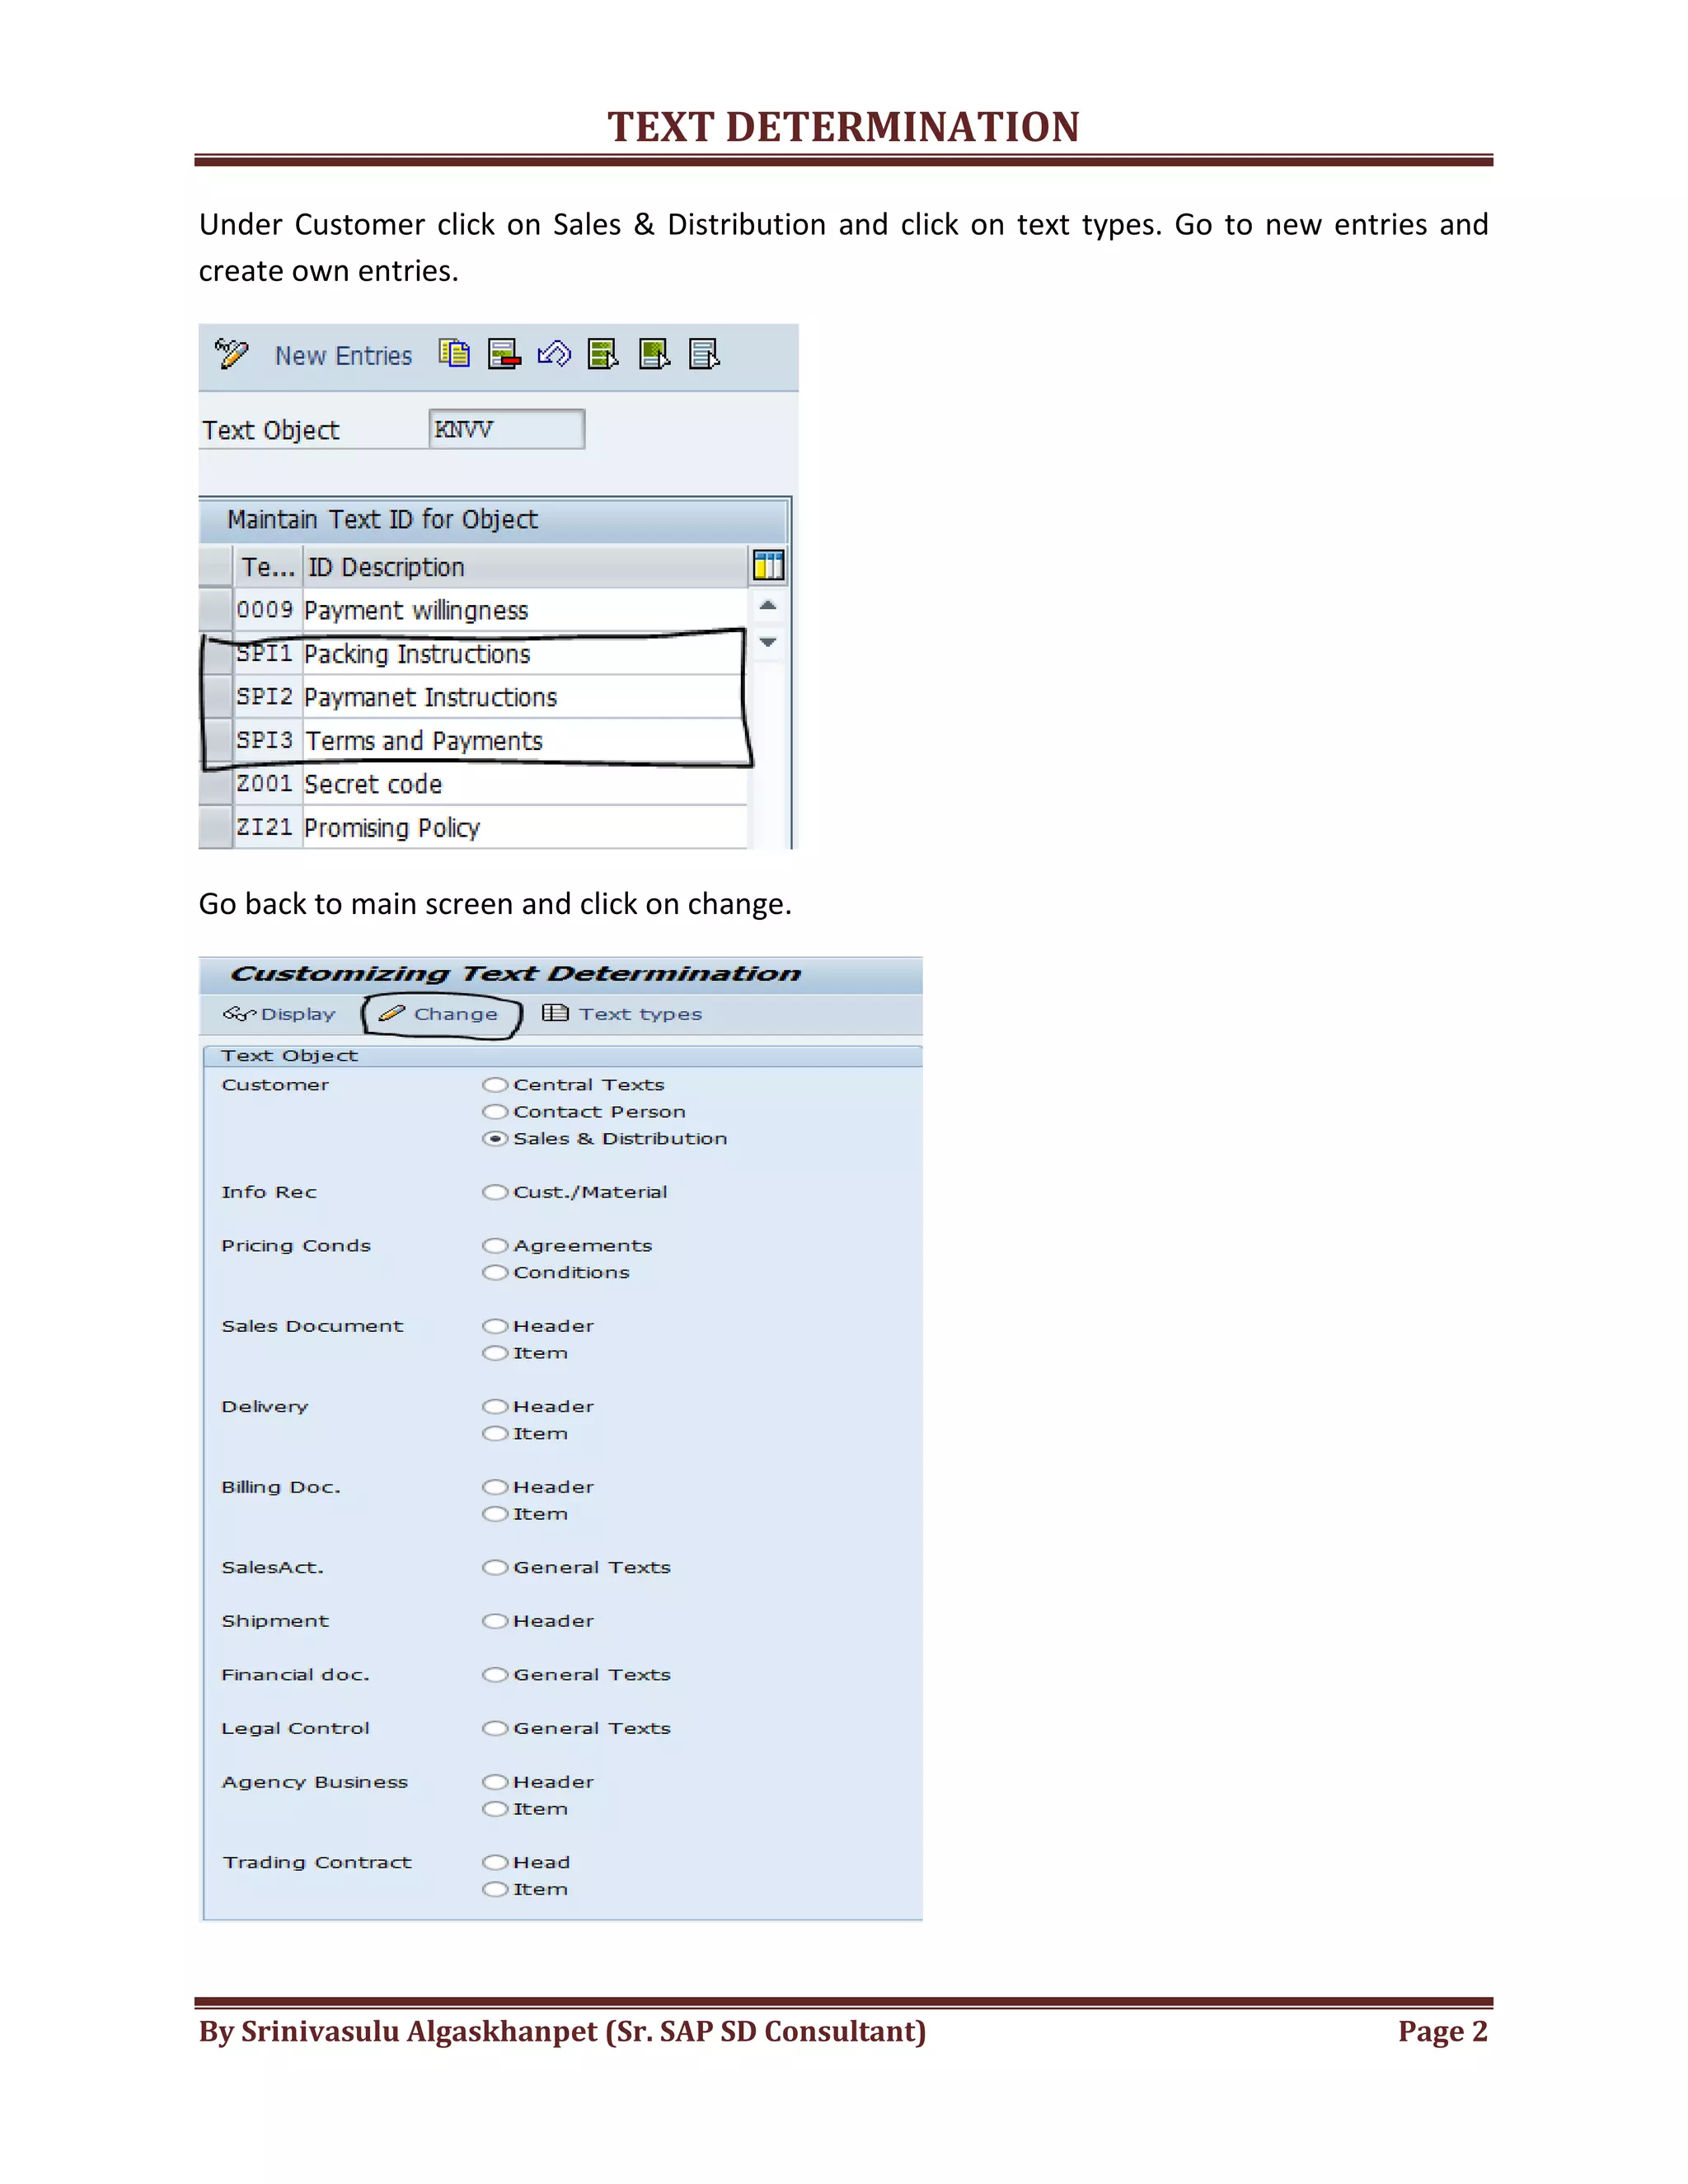
Task: Select row marker for SPI1 Packing Instructions
Action: [x=216, y=654]
